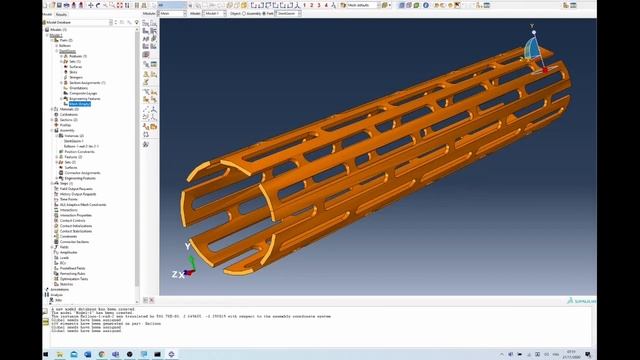Viewport: 640px width, 360px height.
Task: Click the Save Model Database icon
Action: point(59,5)
